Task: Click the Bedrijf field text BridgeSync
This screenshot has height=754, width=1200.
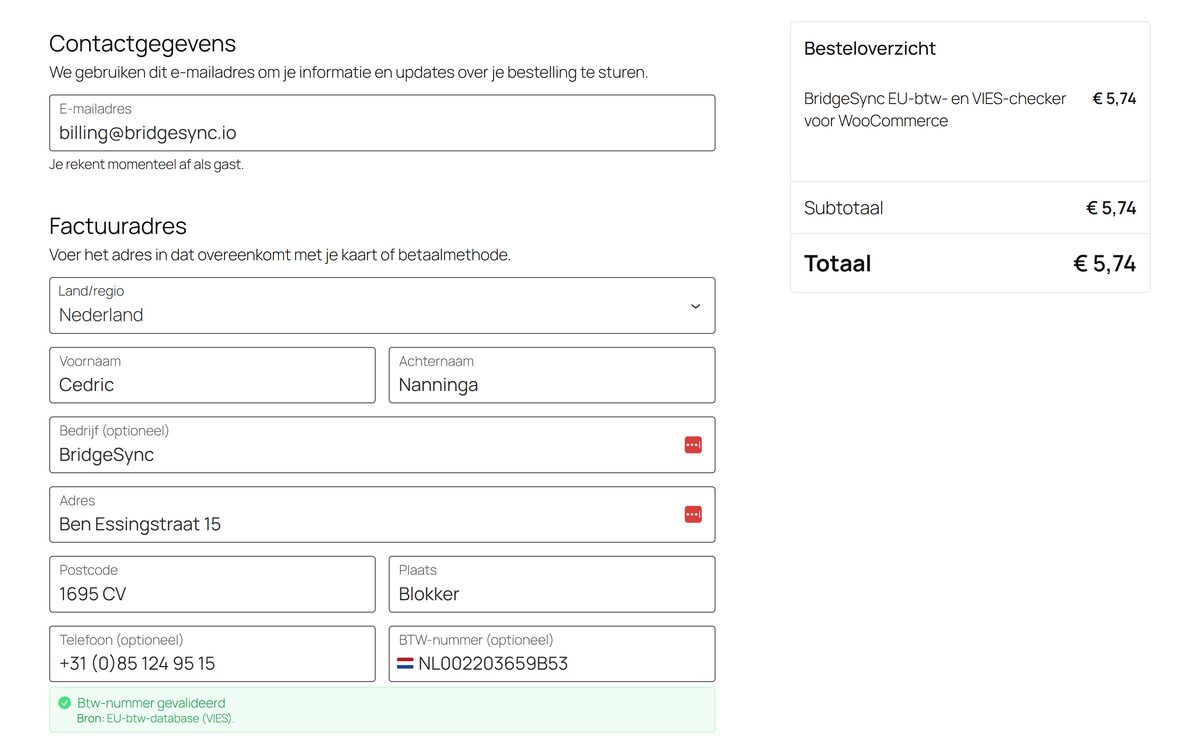Action: [x=107, y=455]
